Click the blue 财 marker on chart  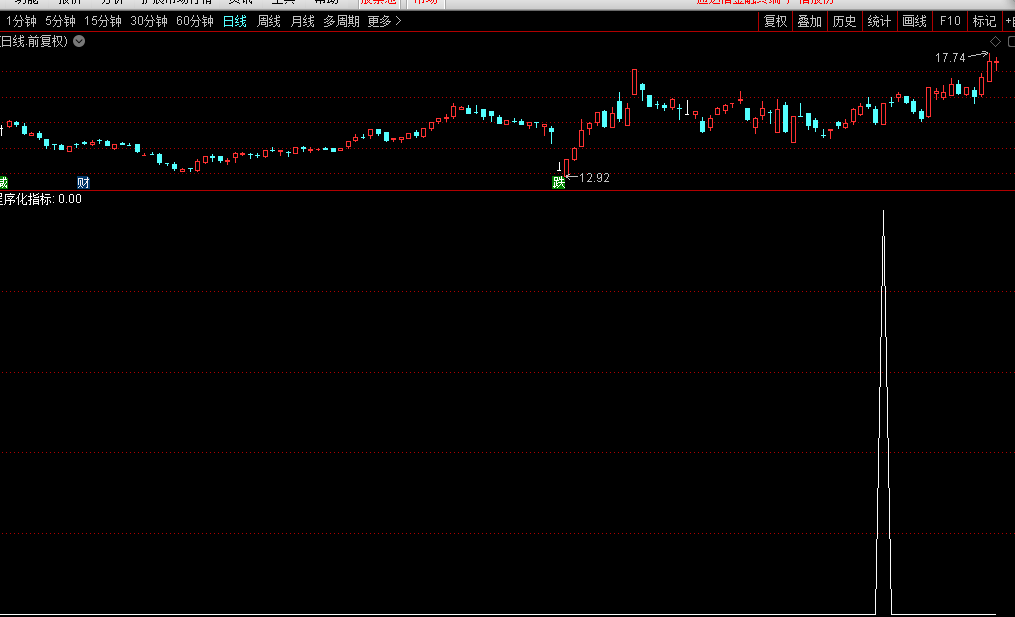[84, 182]
